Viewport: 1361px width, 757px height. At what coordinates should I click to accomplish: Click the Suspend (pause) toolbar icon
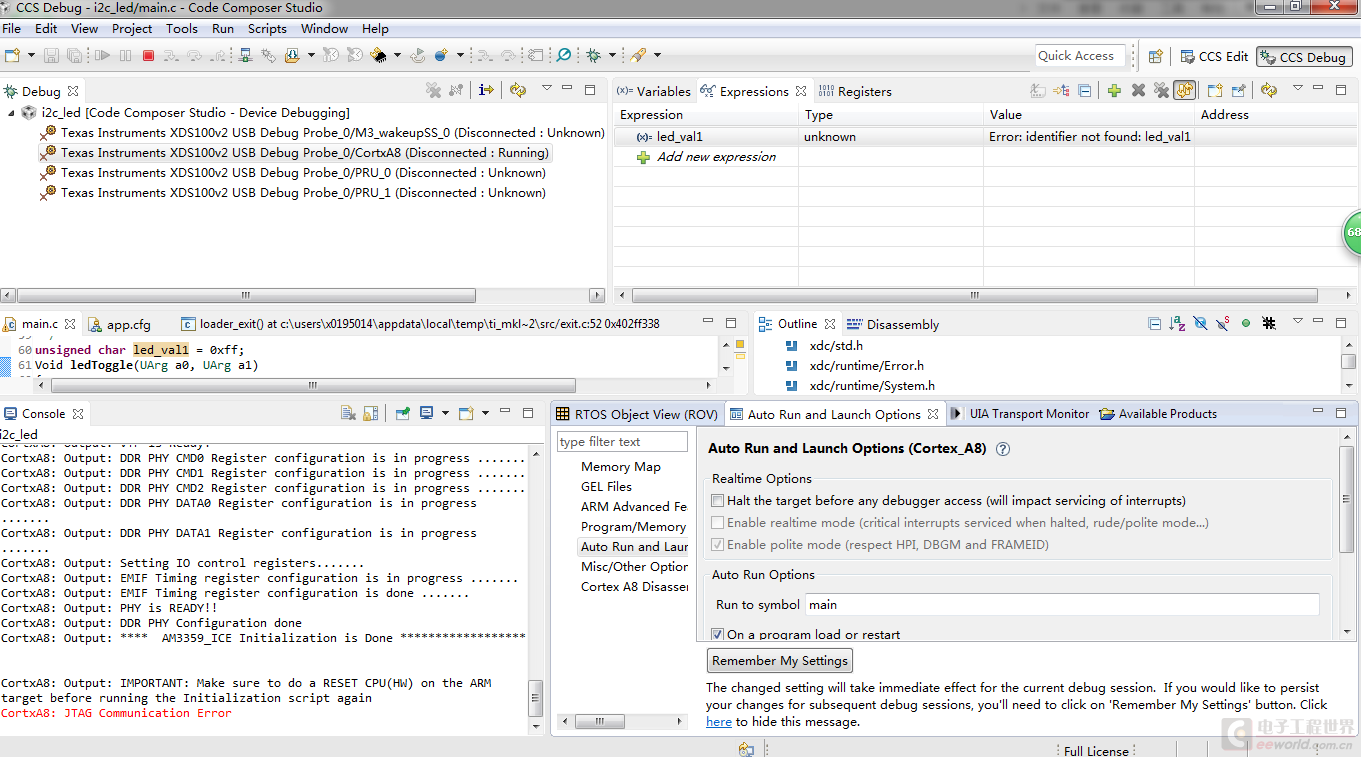coord(125,55)
